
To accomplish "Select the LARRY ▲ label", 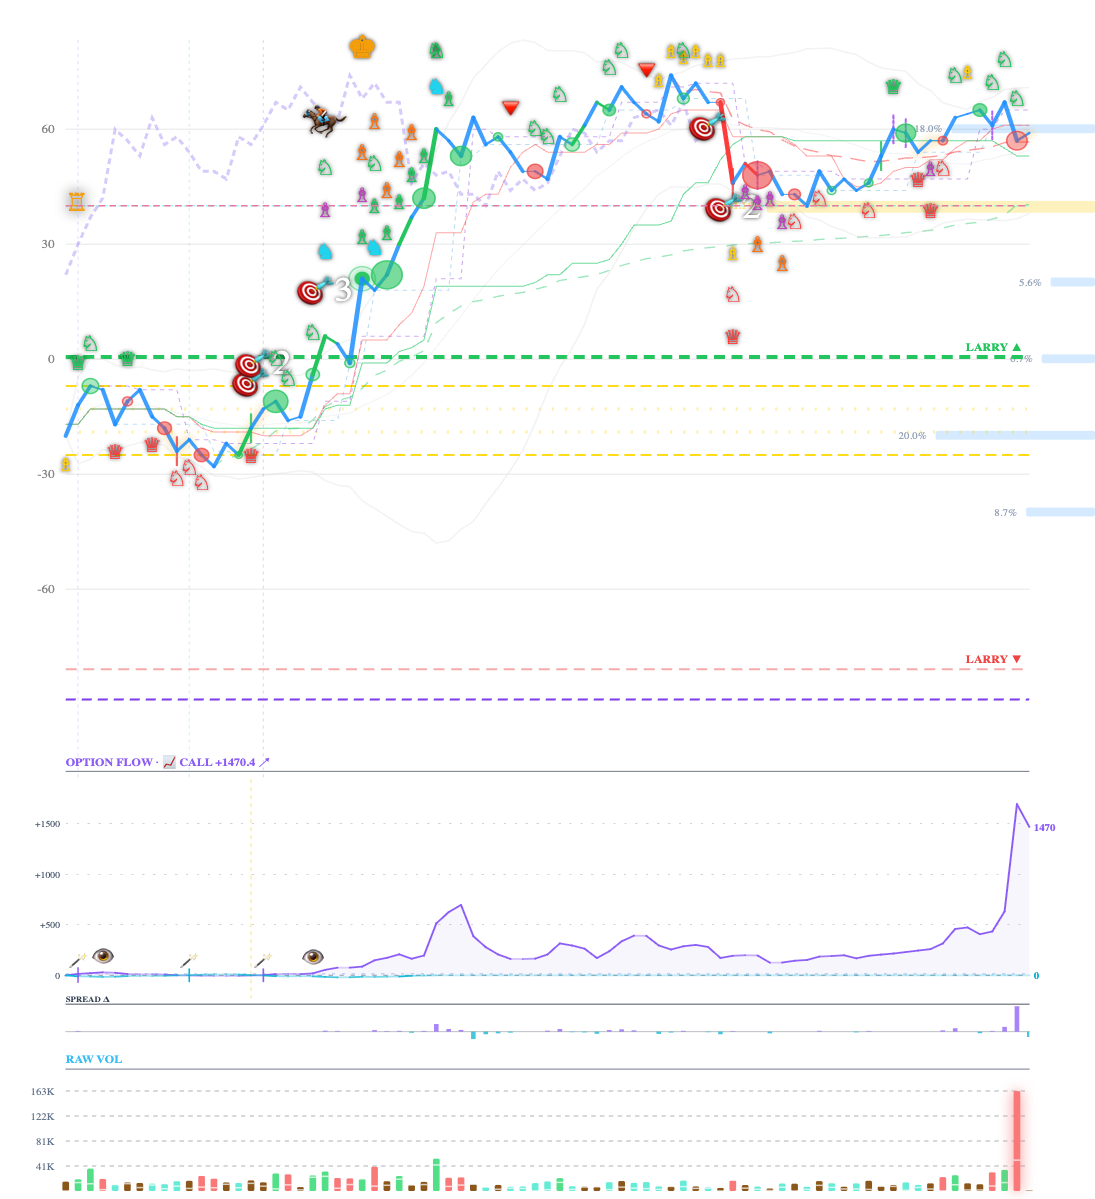I will (990, 347).
